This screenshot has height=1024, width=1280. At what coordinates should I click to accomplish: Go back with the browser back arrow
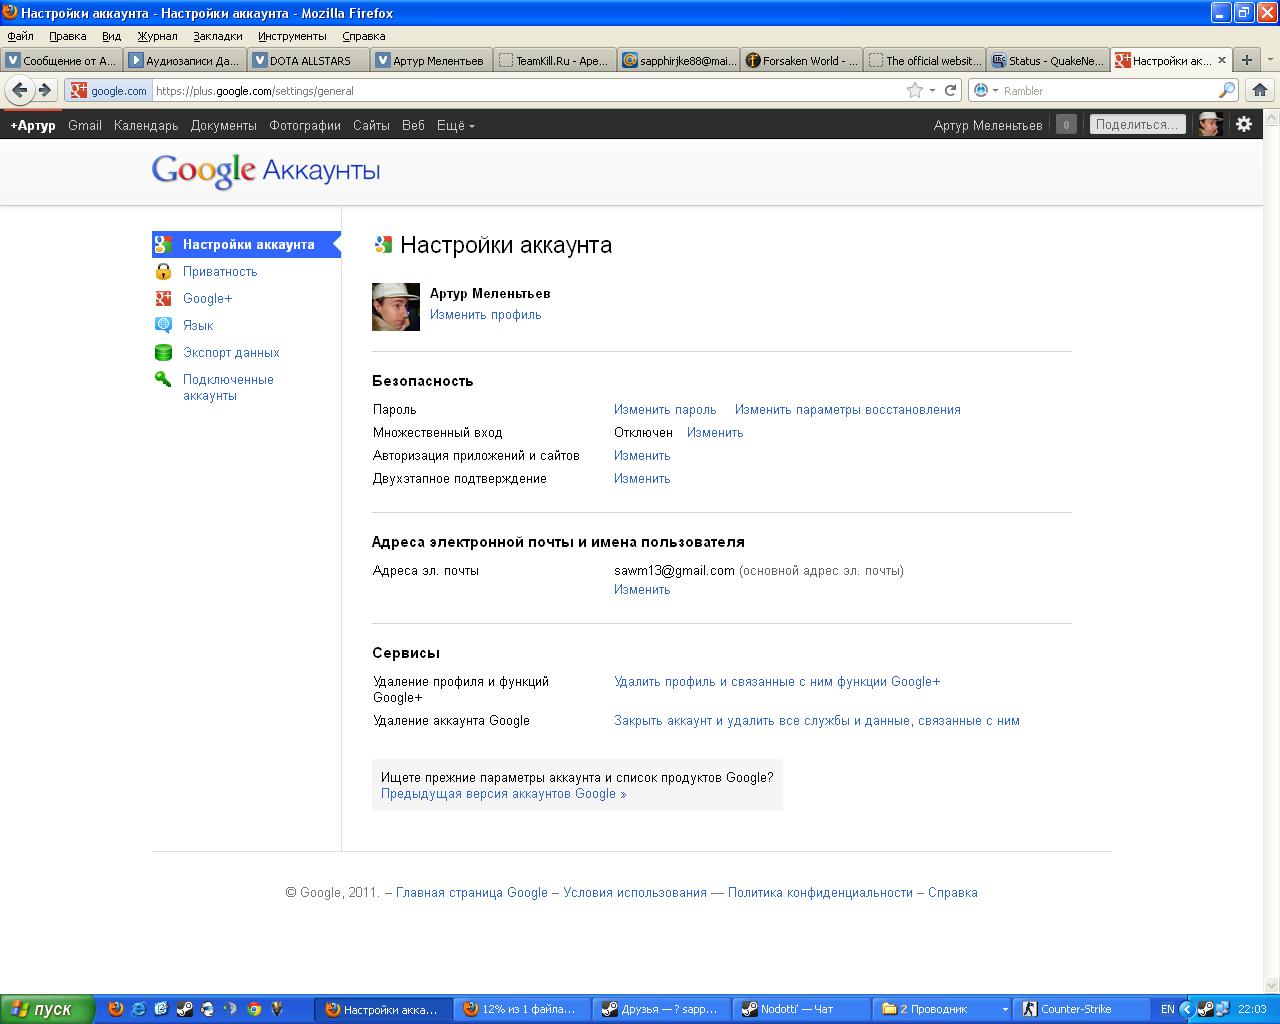[x=19, y=90]
